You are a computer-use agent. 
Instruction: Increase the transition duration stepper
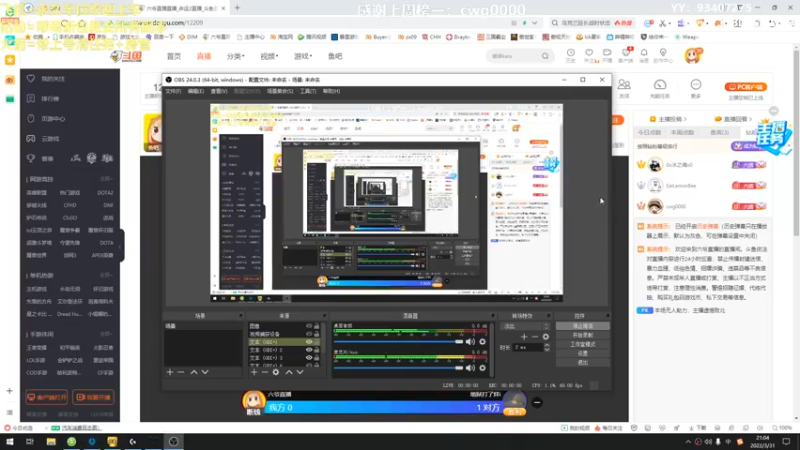pos(547,345)
